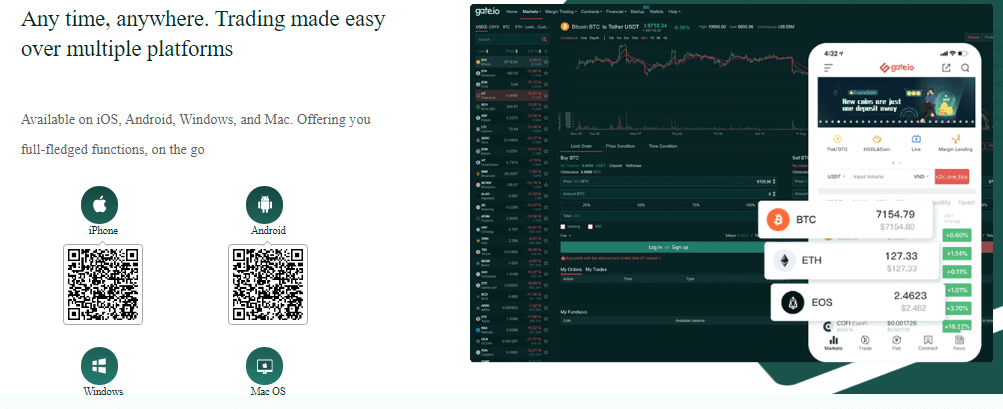Tap Contract icon in mobile bottom bar
1003x409 pixels.
click(928, 340)
